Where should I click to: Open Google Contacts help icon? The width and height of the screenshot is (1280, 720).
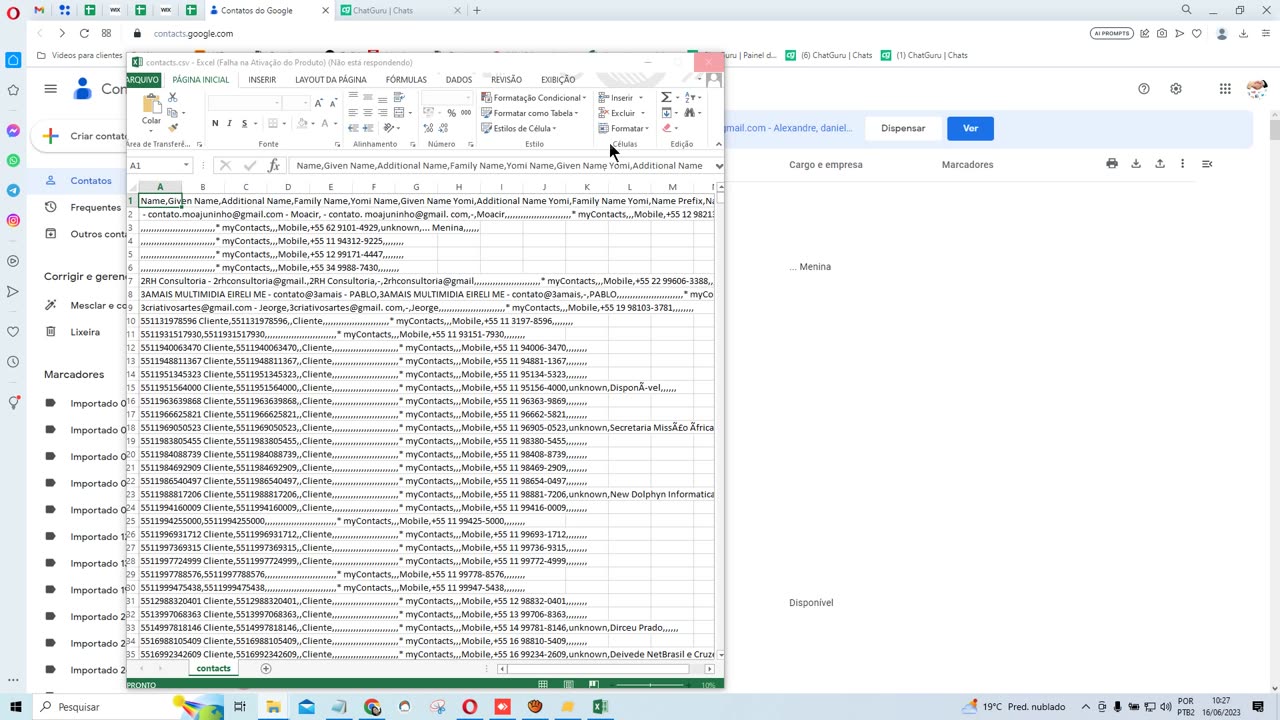pos(1144,89)
